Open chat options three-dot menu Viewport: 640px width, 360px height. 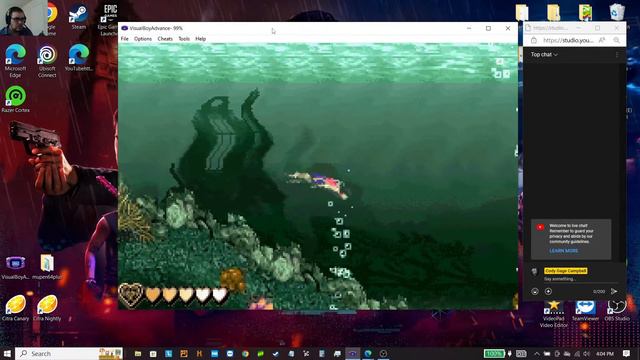point(617,54)
